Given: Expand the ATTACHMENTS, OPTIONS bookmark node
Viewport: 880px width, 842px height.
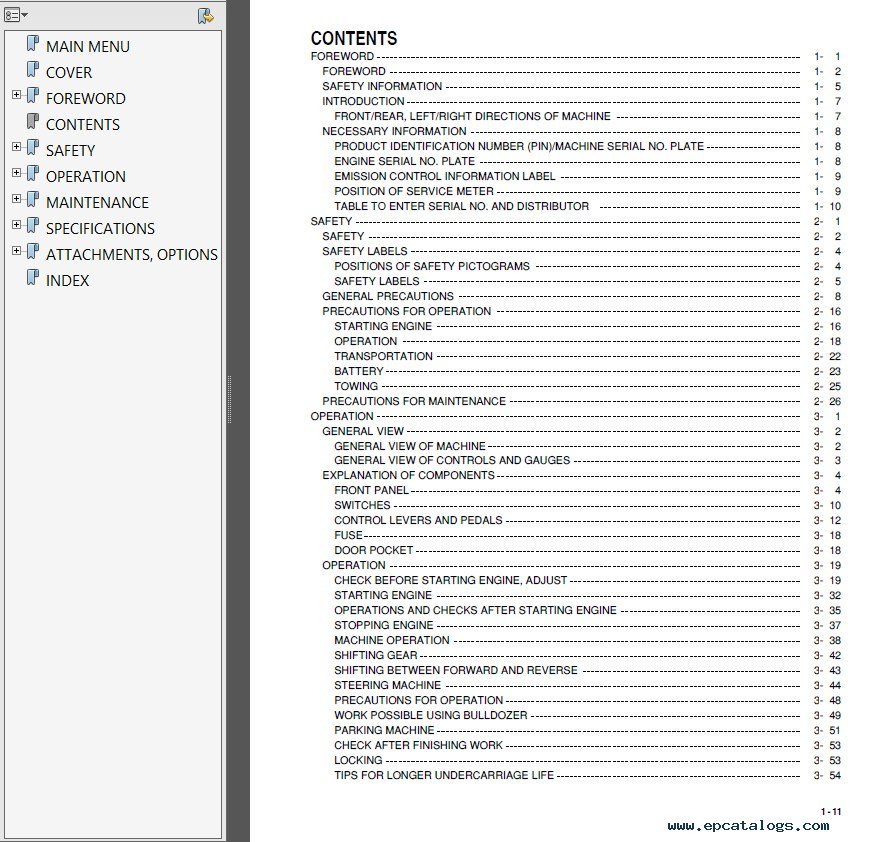Looking at the screenshot, I should click(x=16, y=251).
